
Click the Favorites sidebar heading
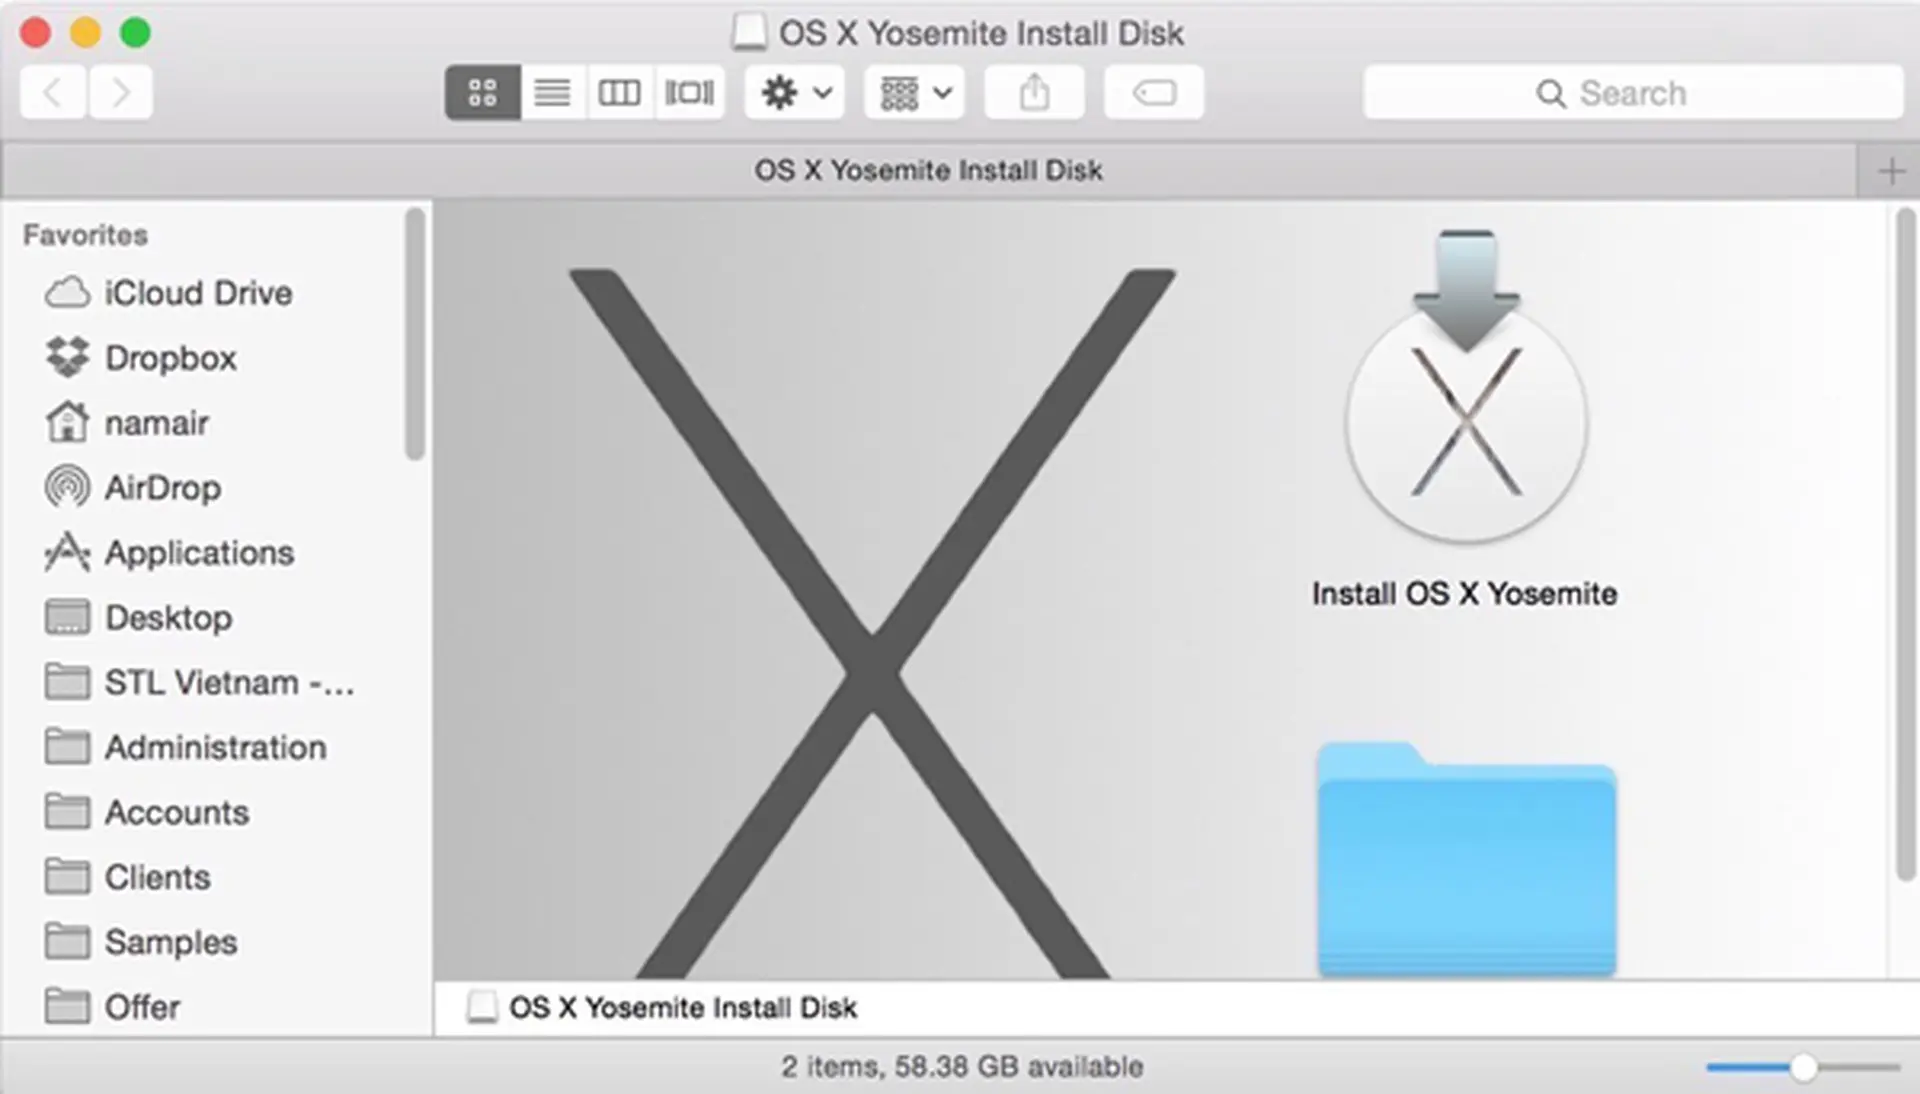point(86,235)
